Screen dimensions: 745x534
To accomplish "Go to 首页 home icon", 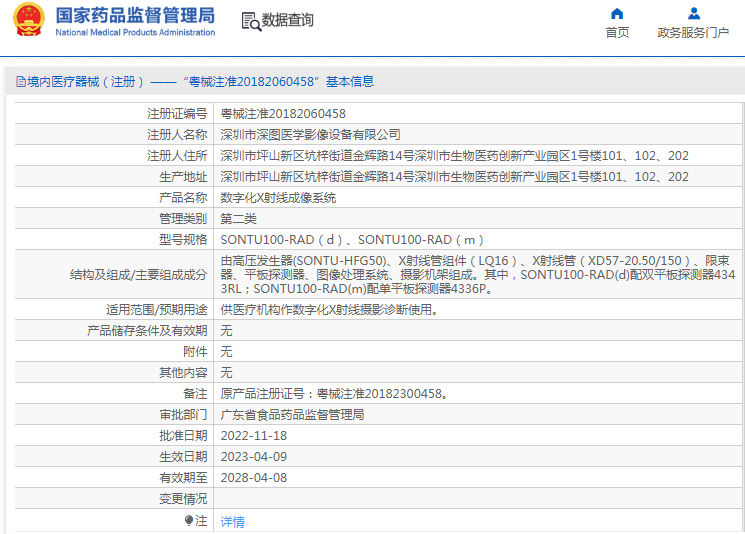I will coord(617,13).
